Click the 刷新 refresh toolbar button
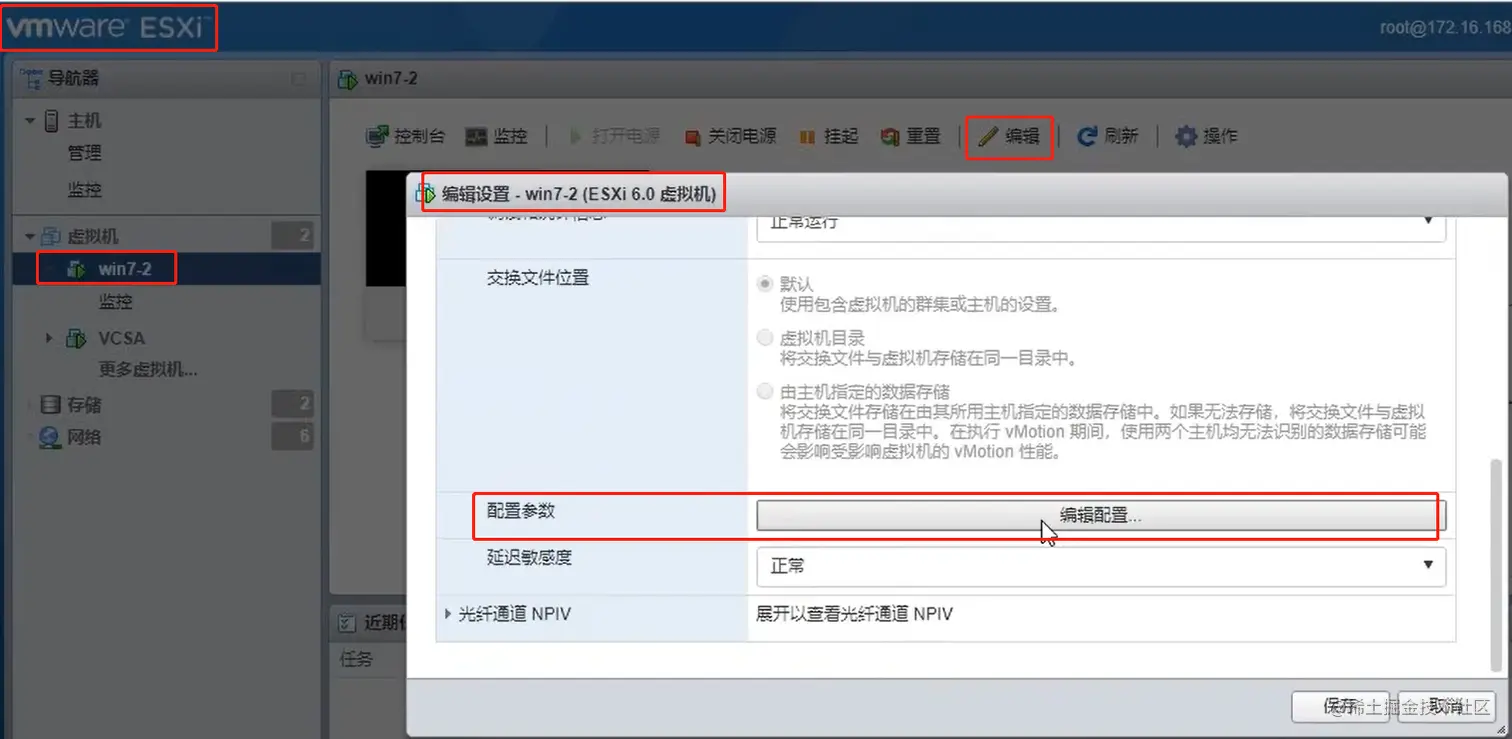Viewport: 1512px width, 739px height. click(x=1107, y=136)
